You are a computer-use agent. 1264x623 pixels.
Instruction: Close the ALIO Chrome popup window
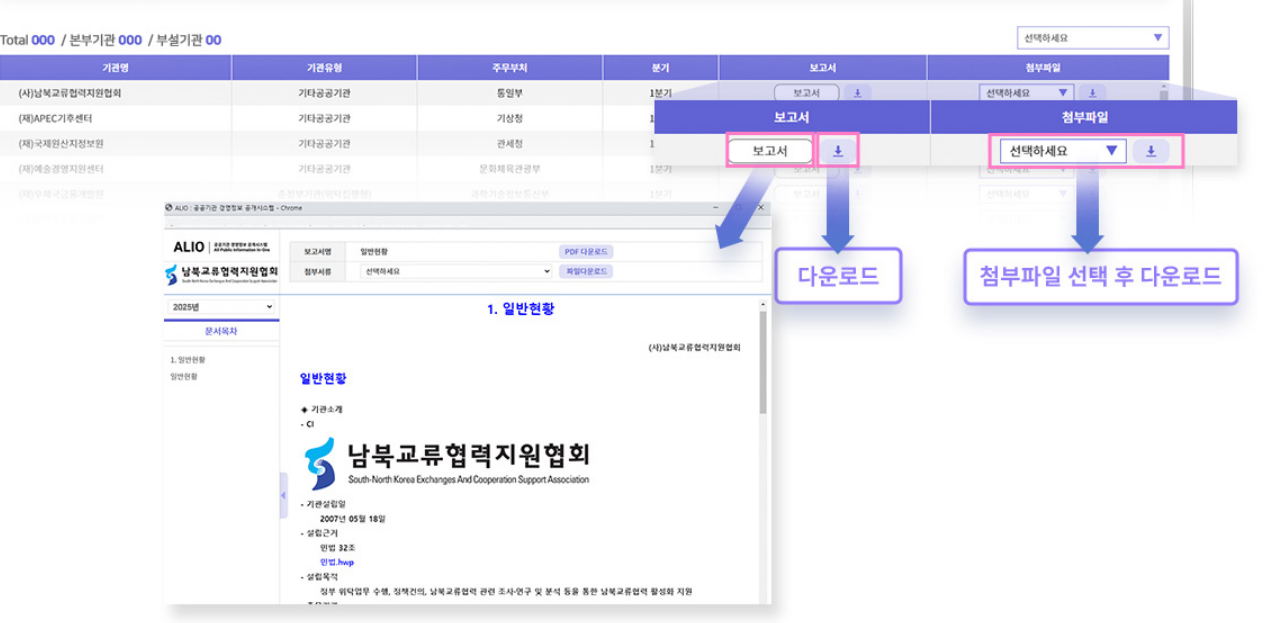762,207
